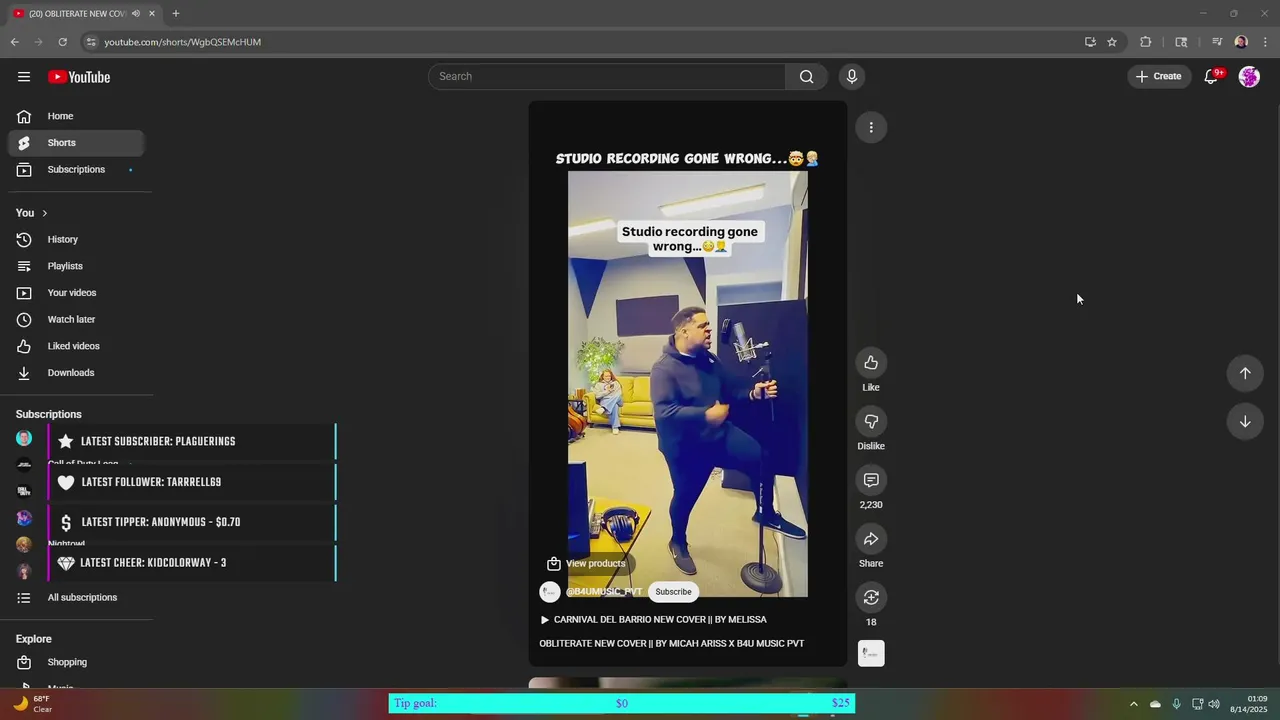
Task: Go to the YouTube logo home
Action: (x=79, y=77)
